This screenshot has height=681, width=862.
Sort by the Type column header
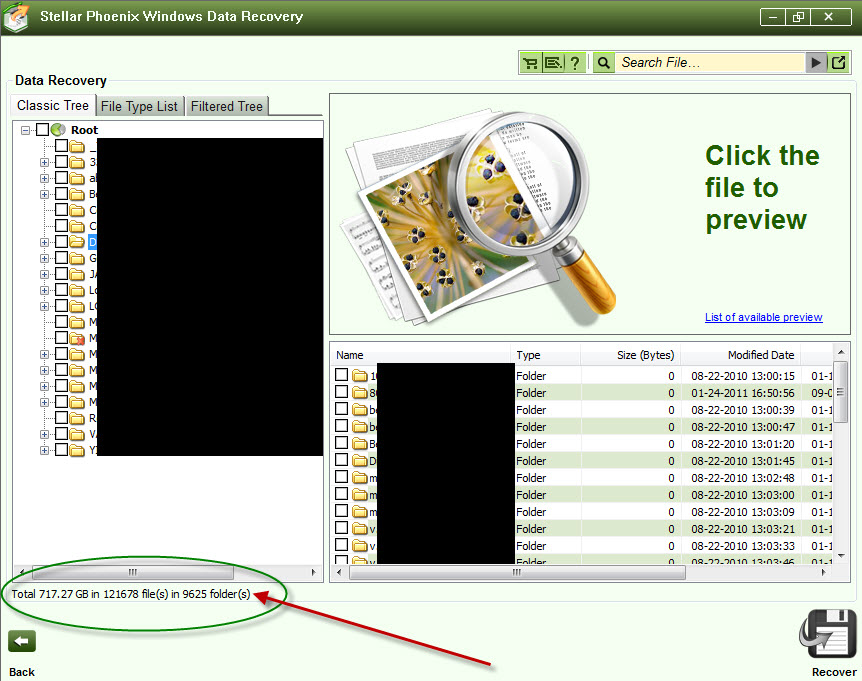(x=545, y=355)
